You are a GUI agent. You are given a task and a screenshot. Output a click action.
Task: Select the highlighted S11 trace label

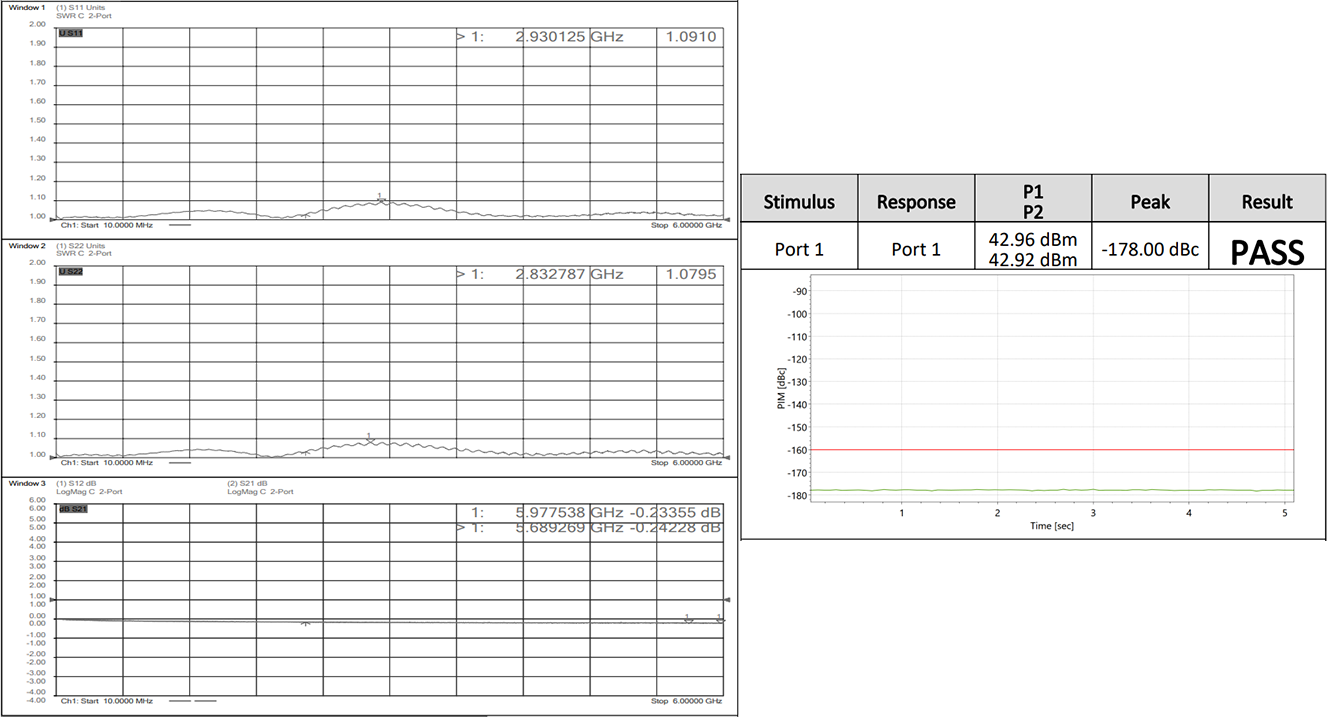coord(70,34)
